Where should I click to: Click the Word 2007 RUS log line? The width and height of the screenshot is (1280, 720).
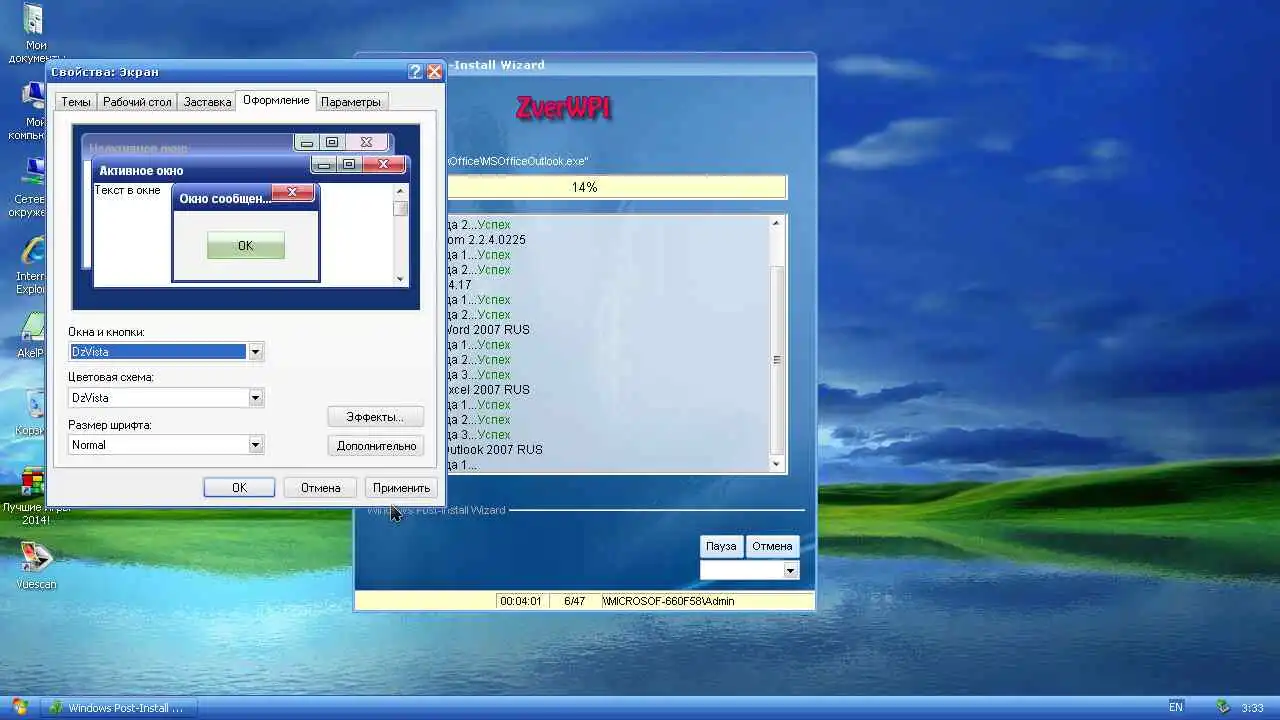(490, 330)
